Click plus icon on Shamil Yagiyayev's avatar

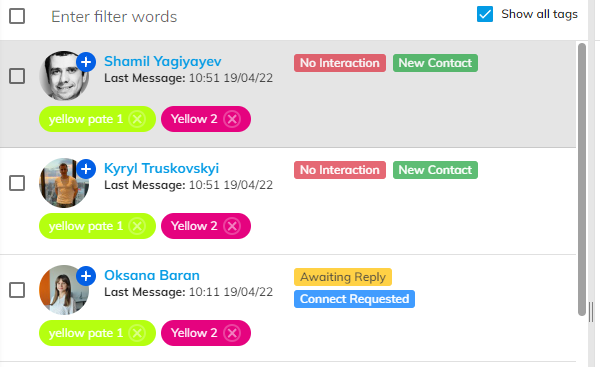coord(86,62)
